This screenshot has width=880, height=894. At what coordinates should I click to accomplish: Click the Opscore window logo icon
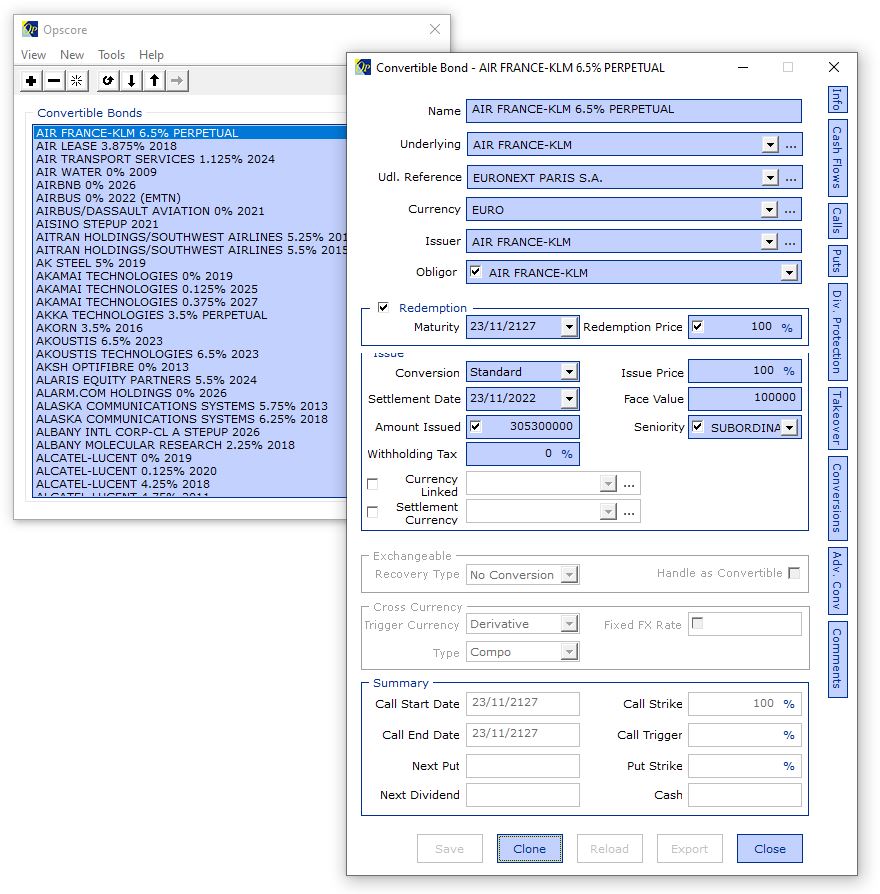pos(30,29)
